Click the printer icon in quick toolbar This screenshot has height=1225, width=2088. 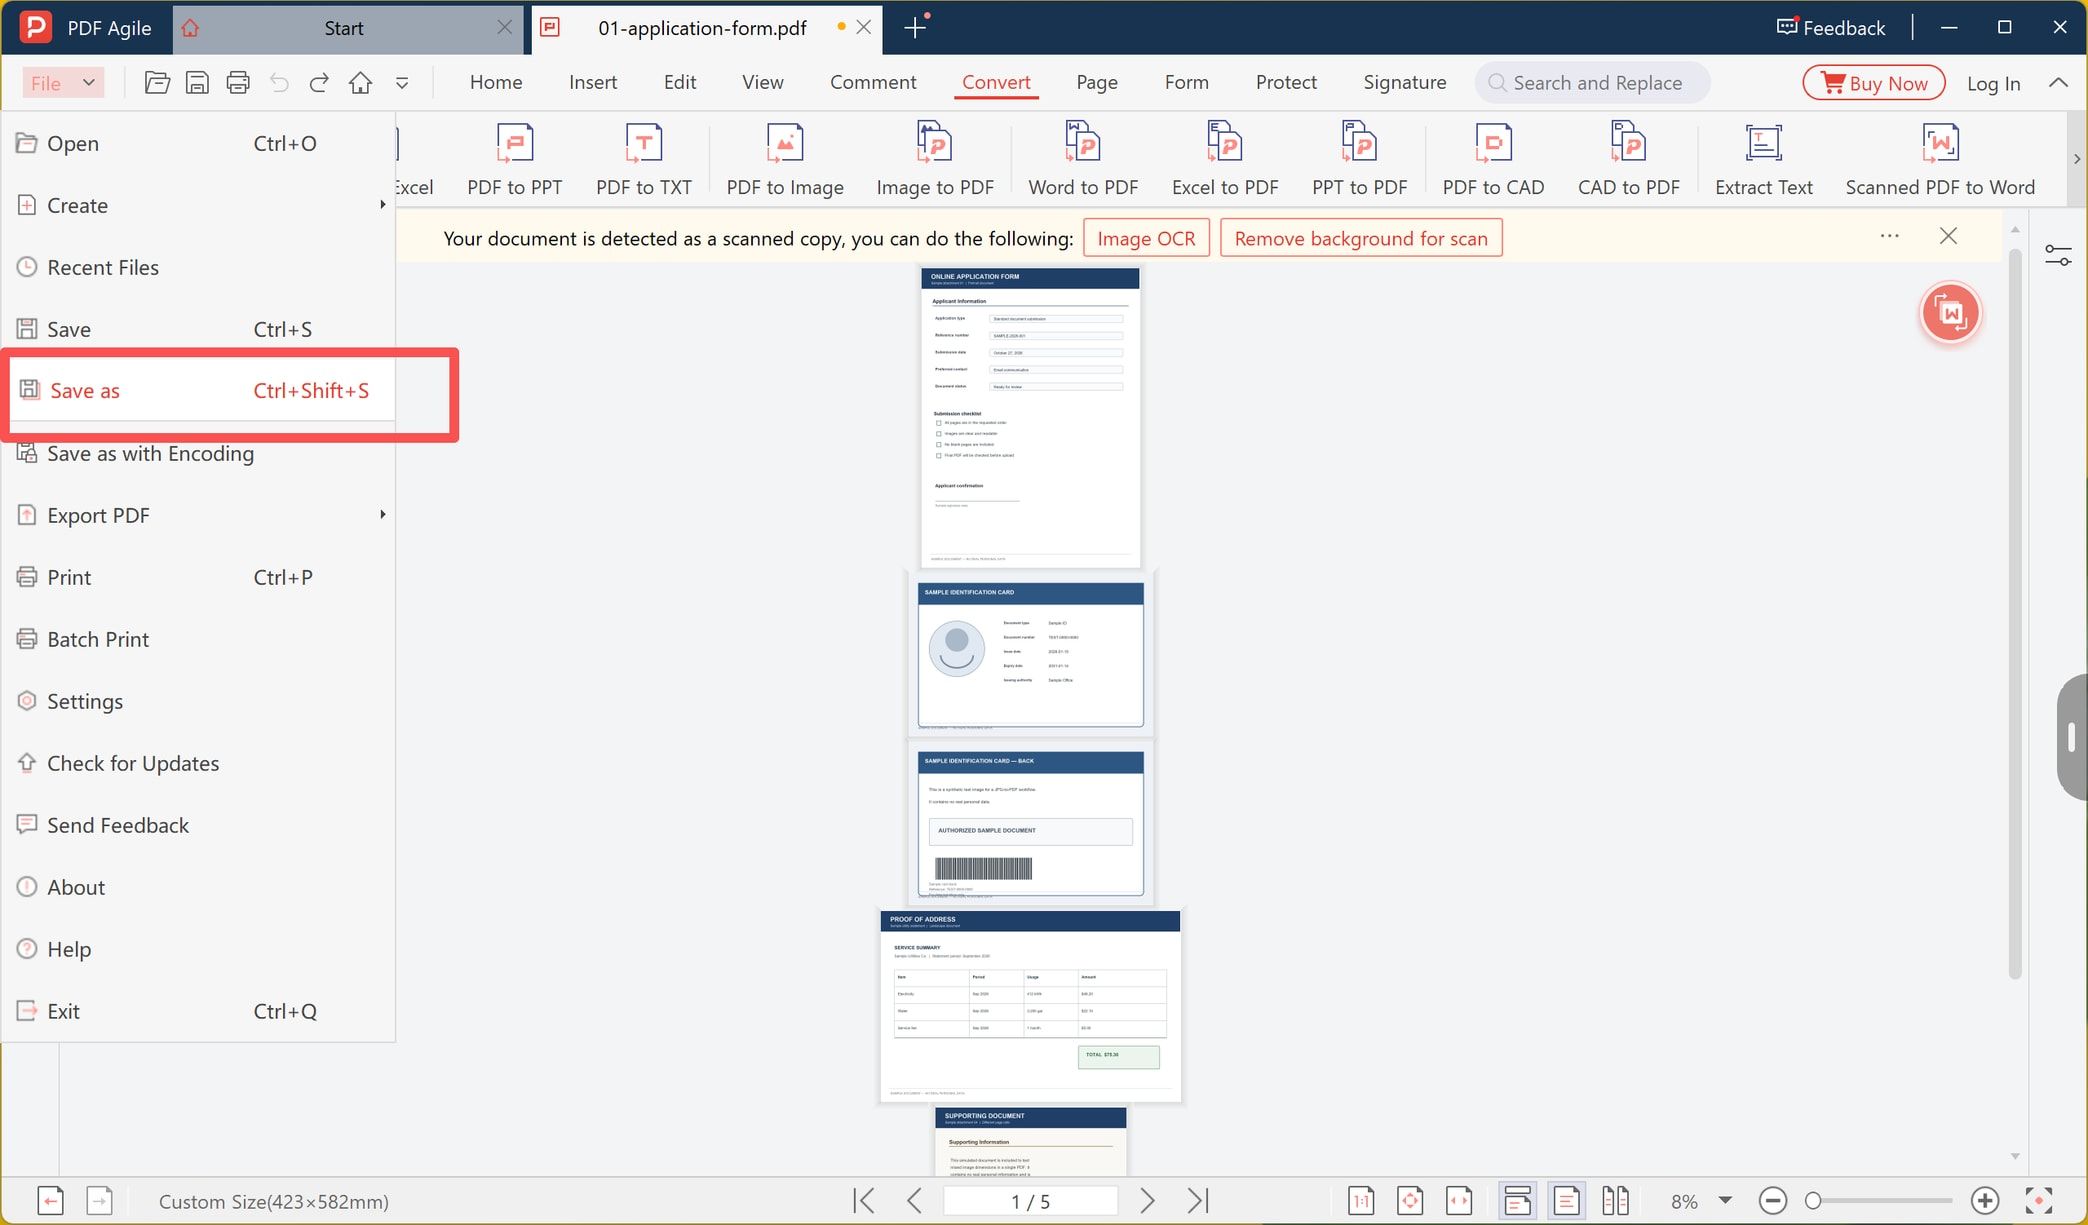coord(238,83)
